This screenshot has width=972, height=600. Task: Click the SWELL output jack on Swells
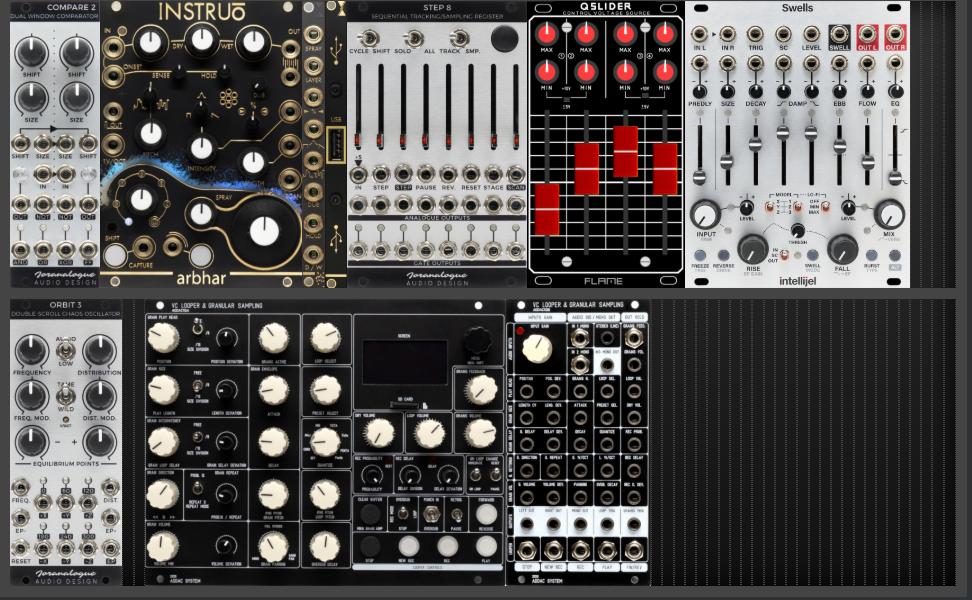pyautogui.click(x=839, y=34)
